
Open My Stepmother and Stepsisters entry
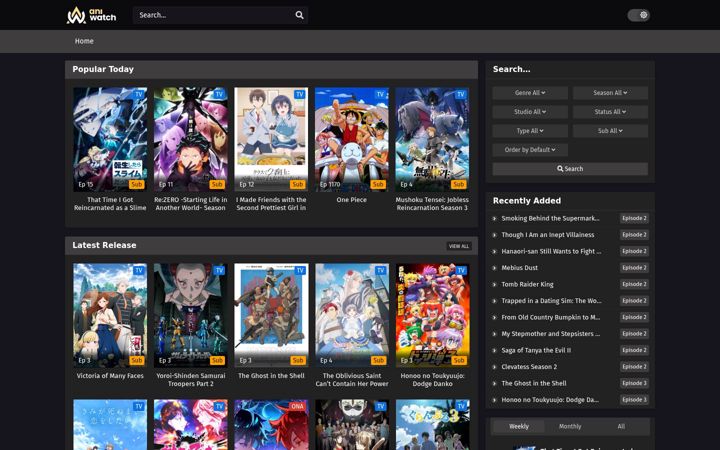coord(551,334)
